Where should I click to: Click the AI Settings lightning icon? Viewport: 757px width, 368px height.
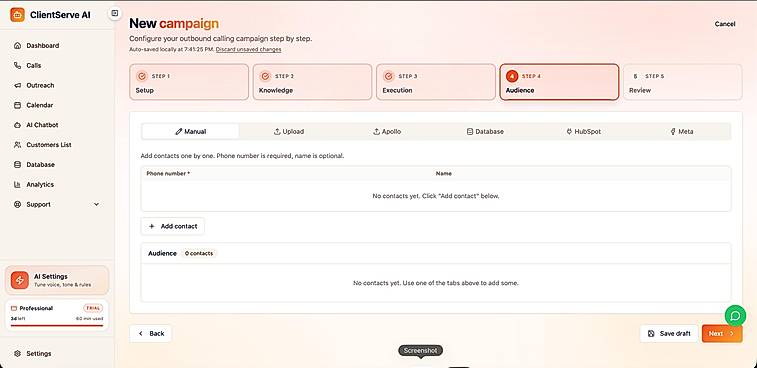[20, 280]
